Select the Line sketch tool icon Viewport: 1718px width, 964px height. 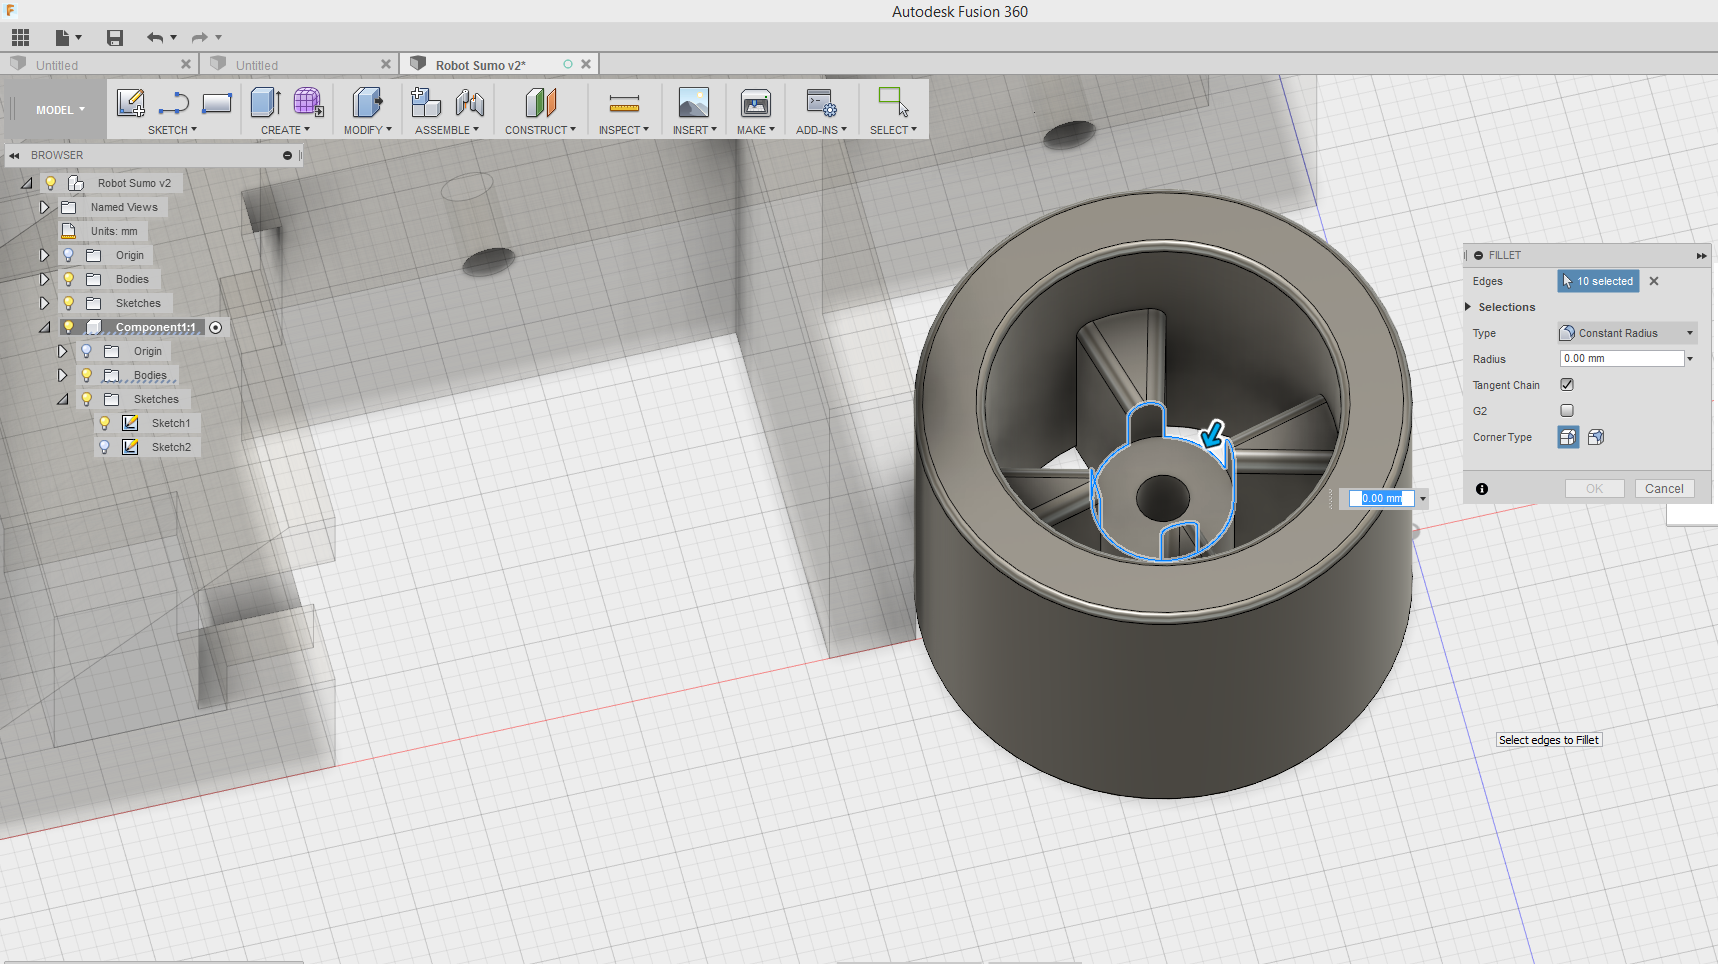click(x=174, y=102)
